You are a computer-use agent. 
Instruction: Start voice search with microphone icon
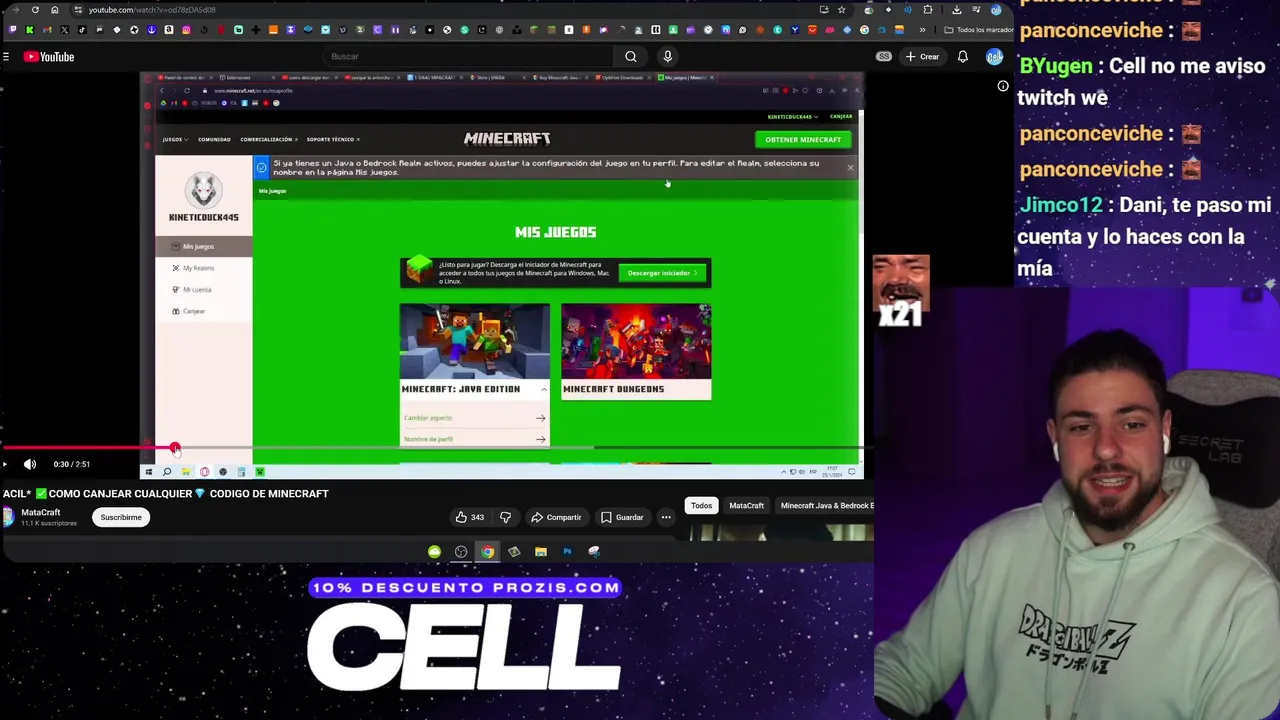tap(668, 57)
